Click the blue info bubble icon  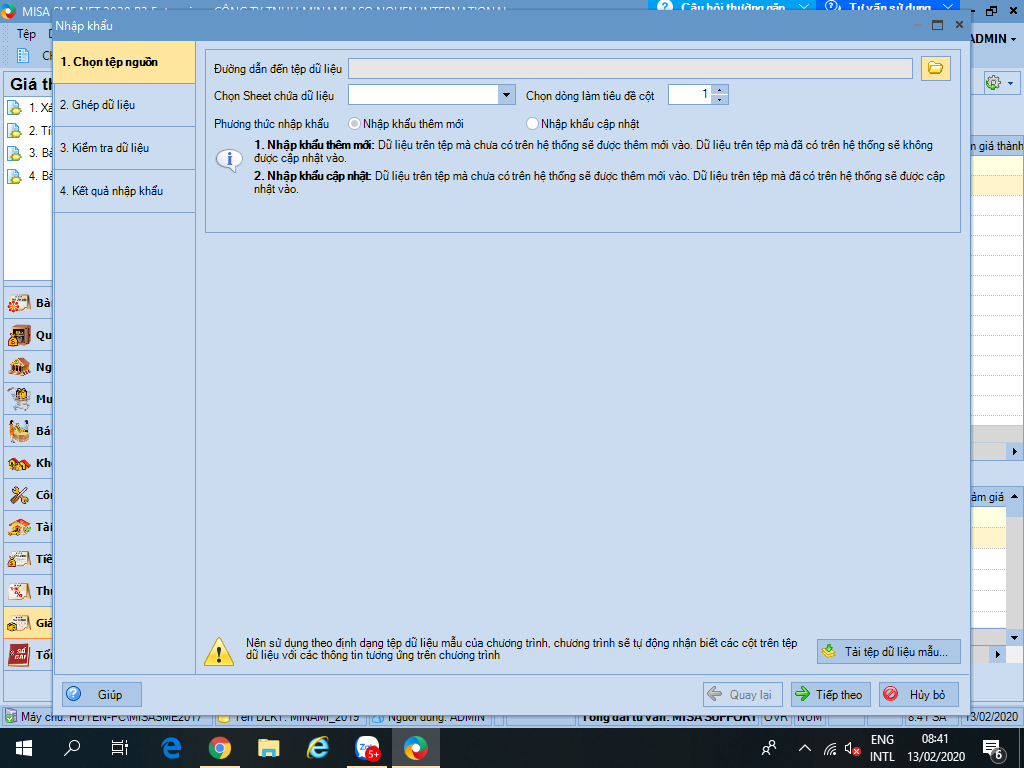pos(229,159)
